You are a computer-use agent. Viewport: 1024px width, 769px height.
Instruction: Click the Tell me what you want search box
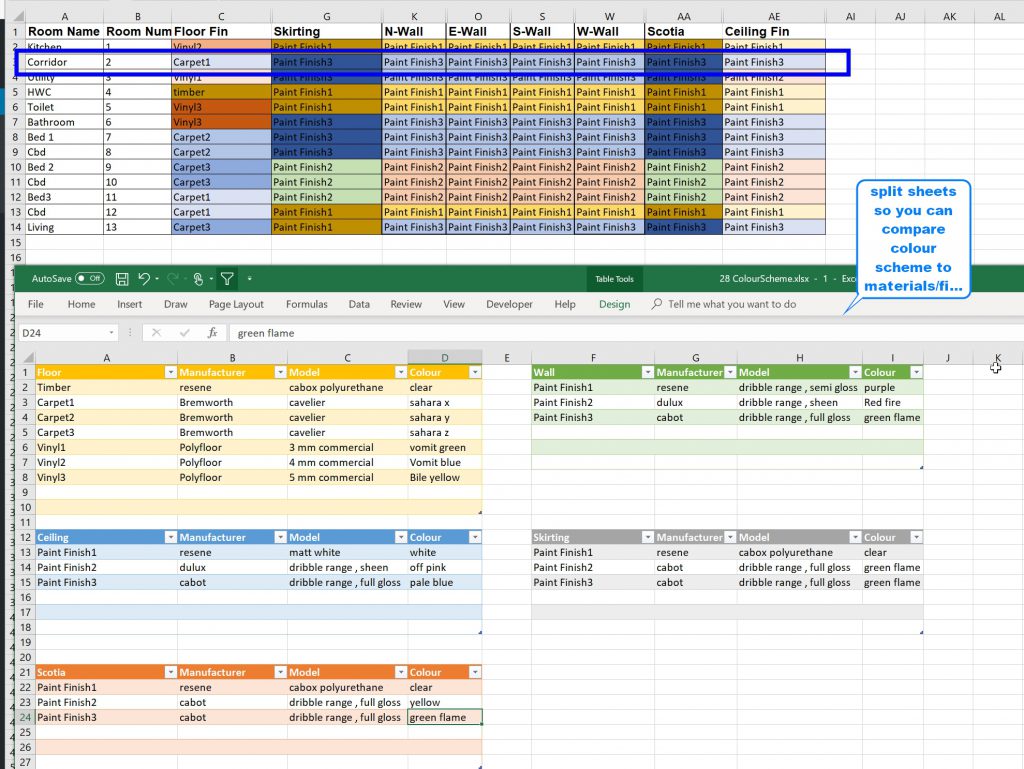(x=732, y=304)
